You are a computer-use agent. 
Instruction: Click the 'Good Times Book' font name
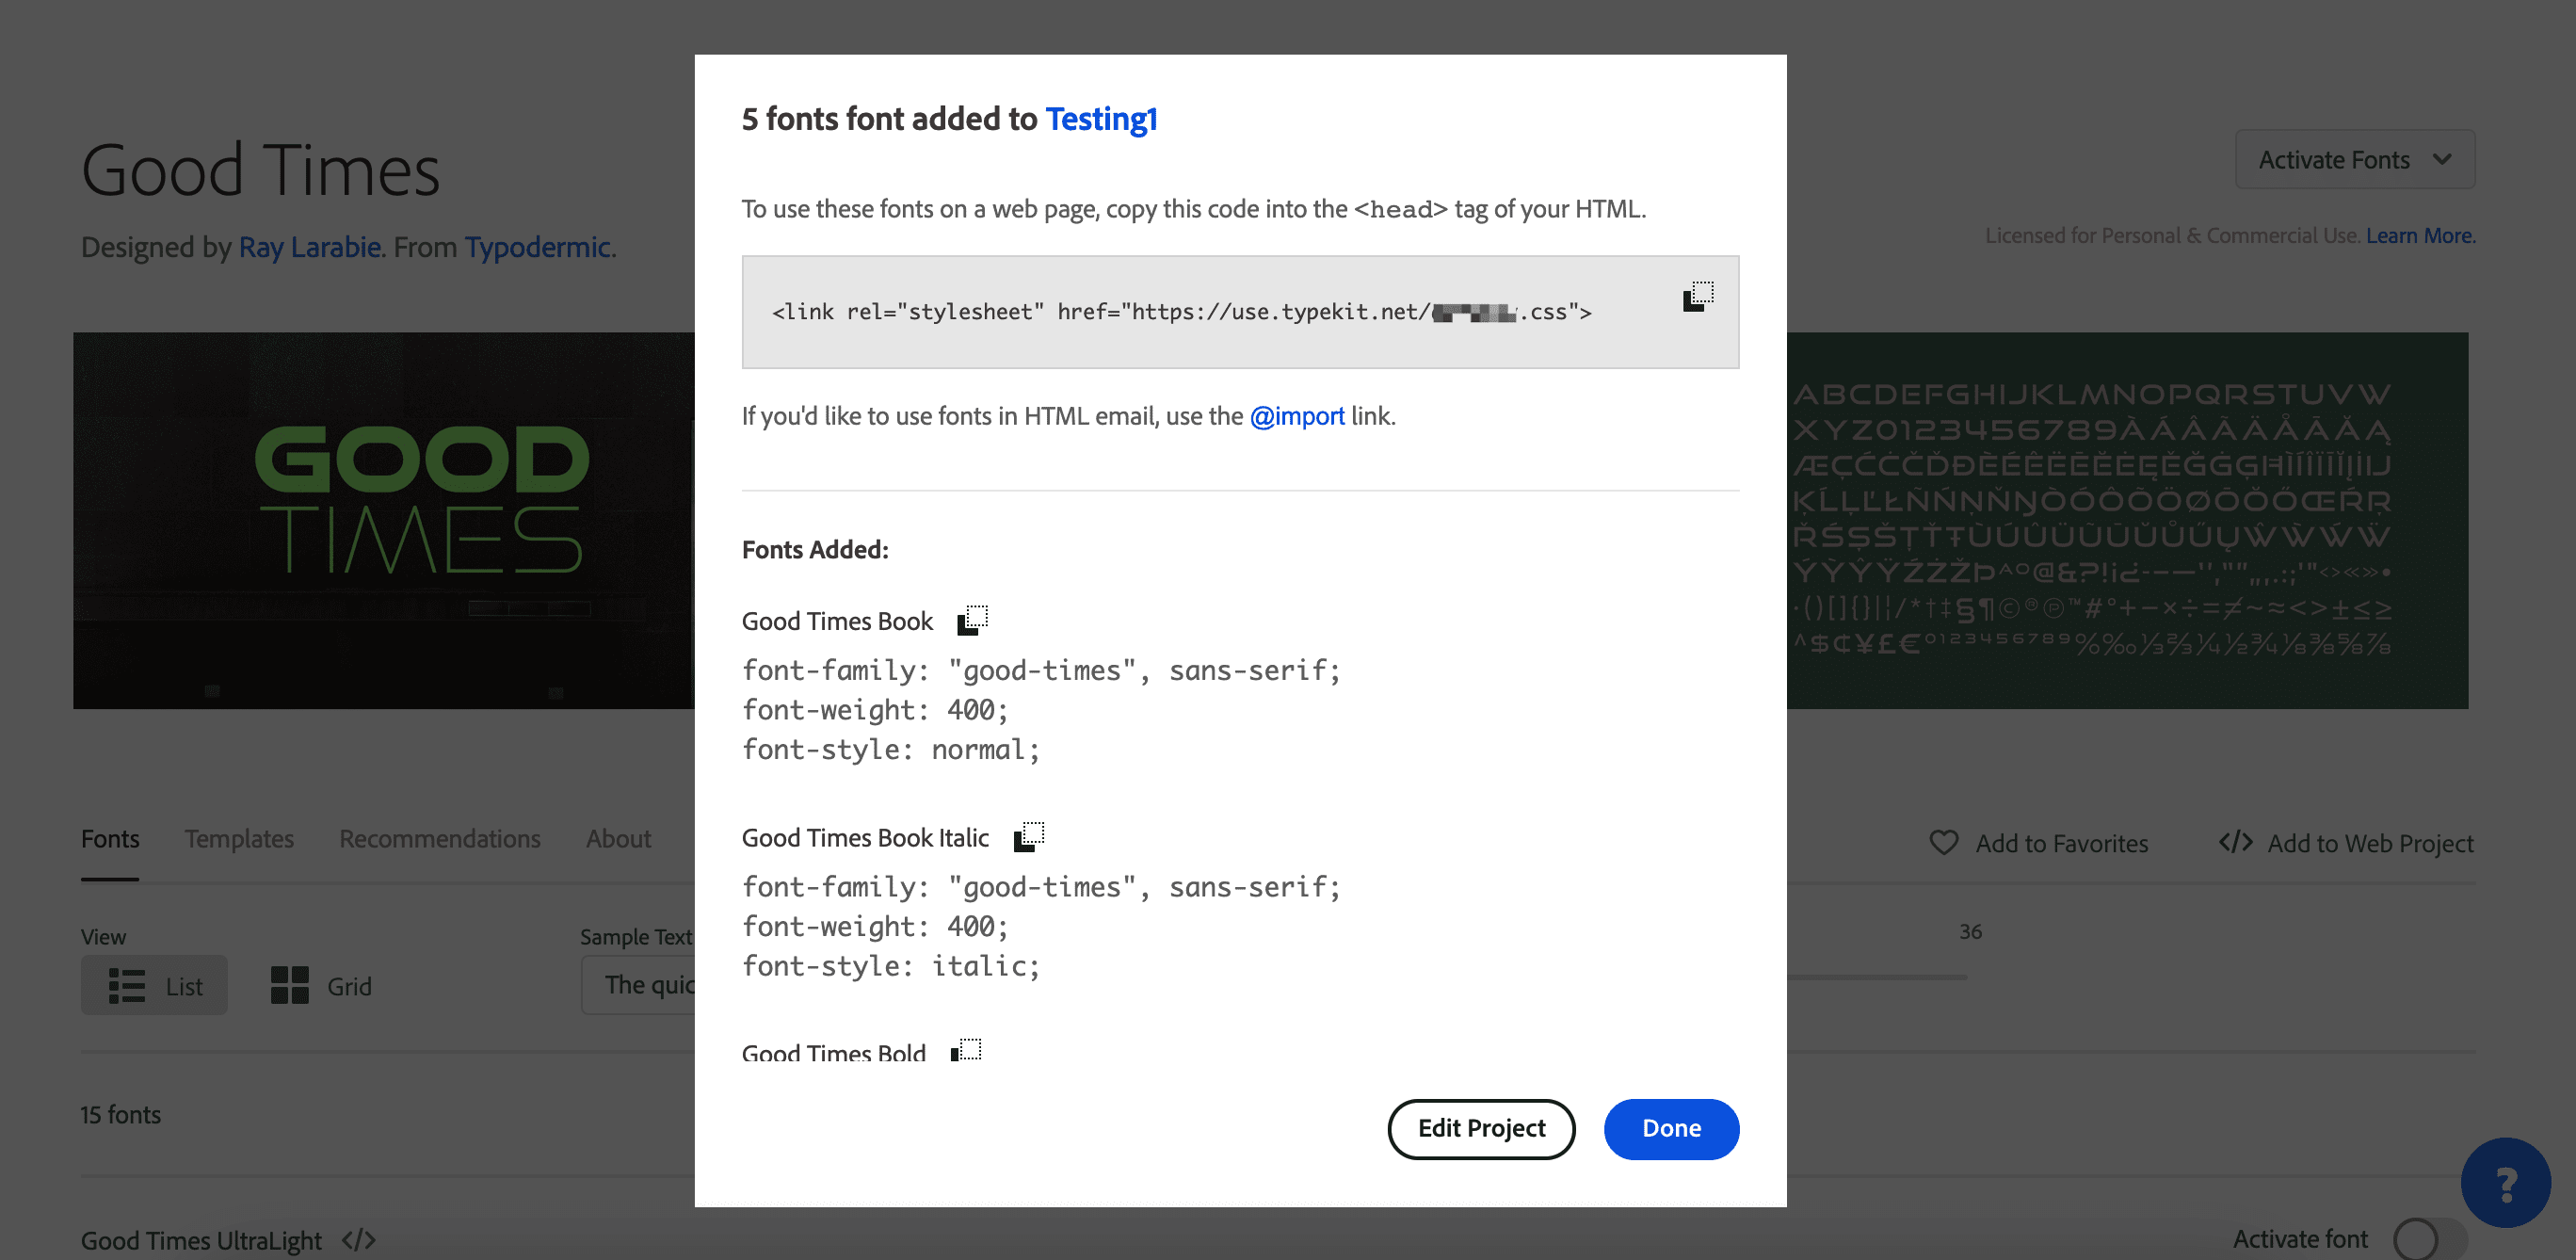click(x=837, y=621)
